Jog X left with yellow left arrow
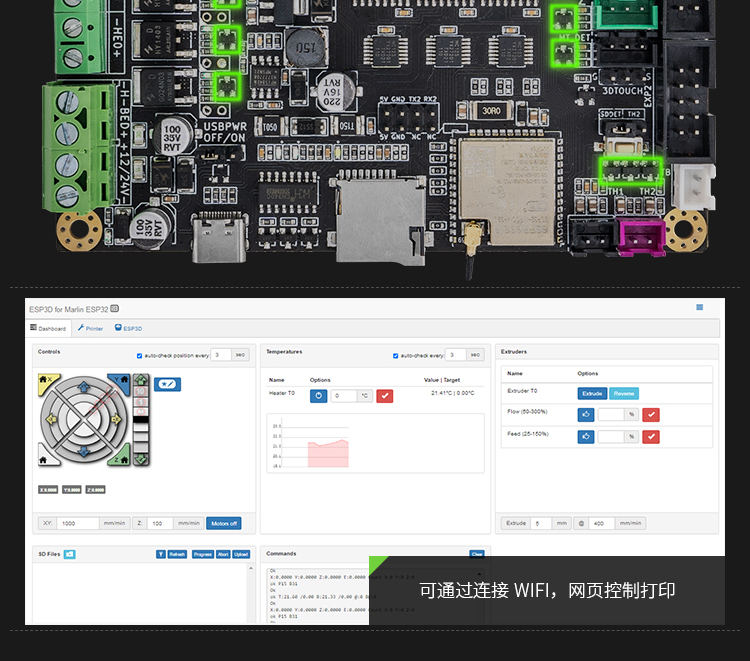Viewport: 750px width, 661px height. click(51, 419)
